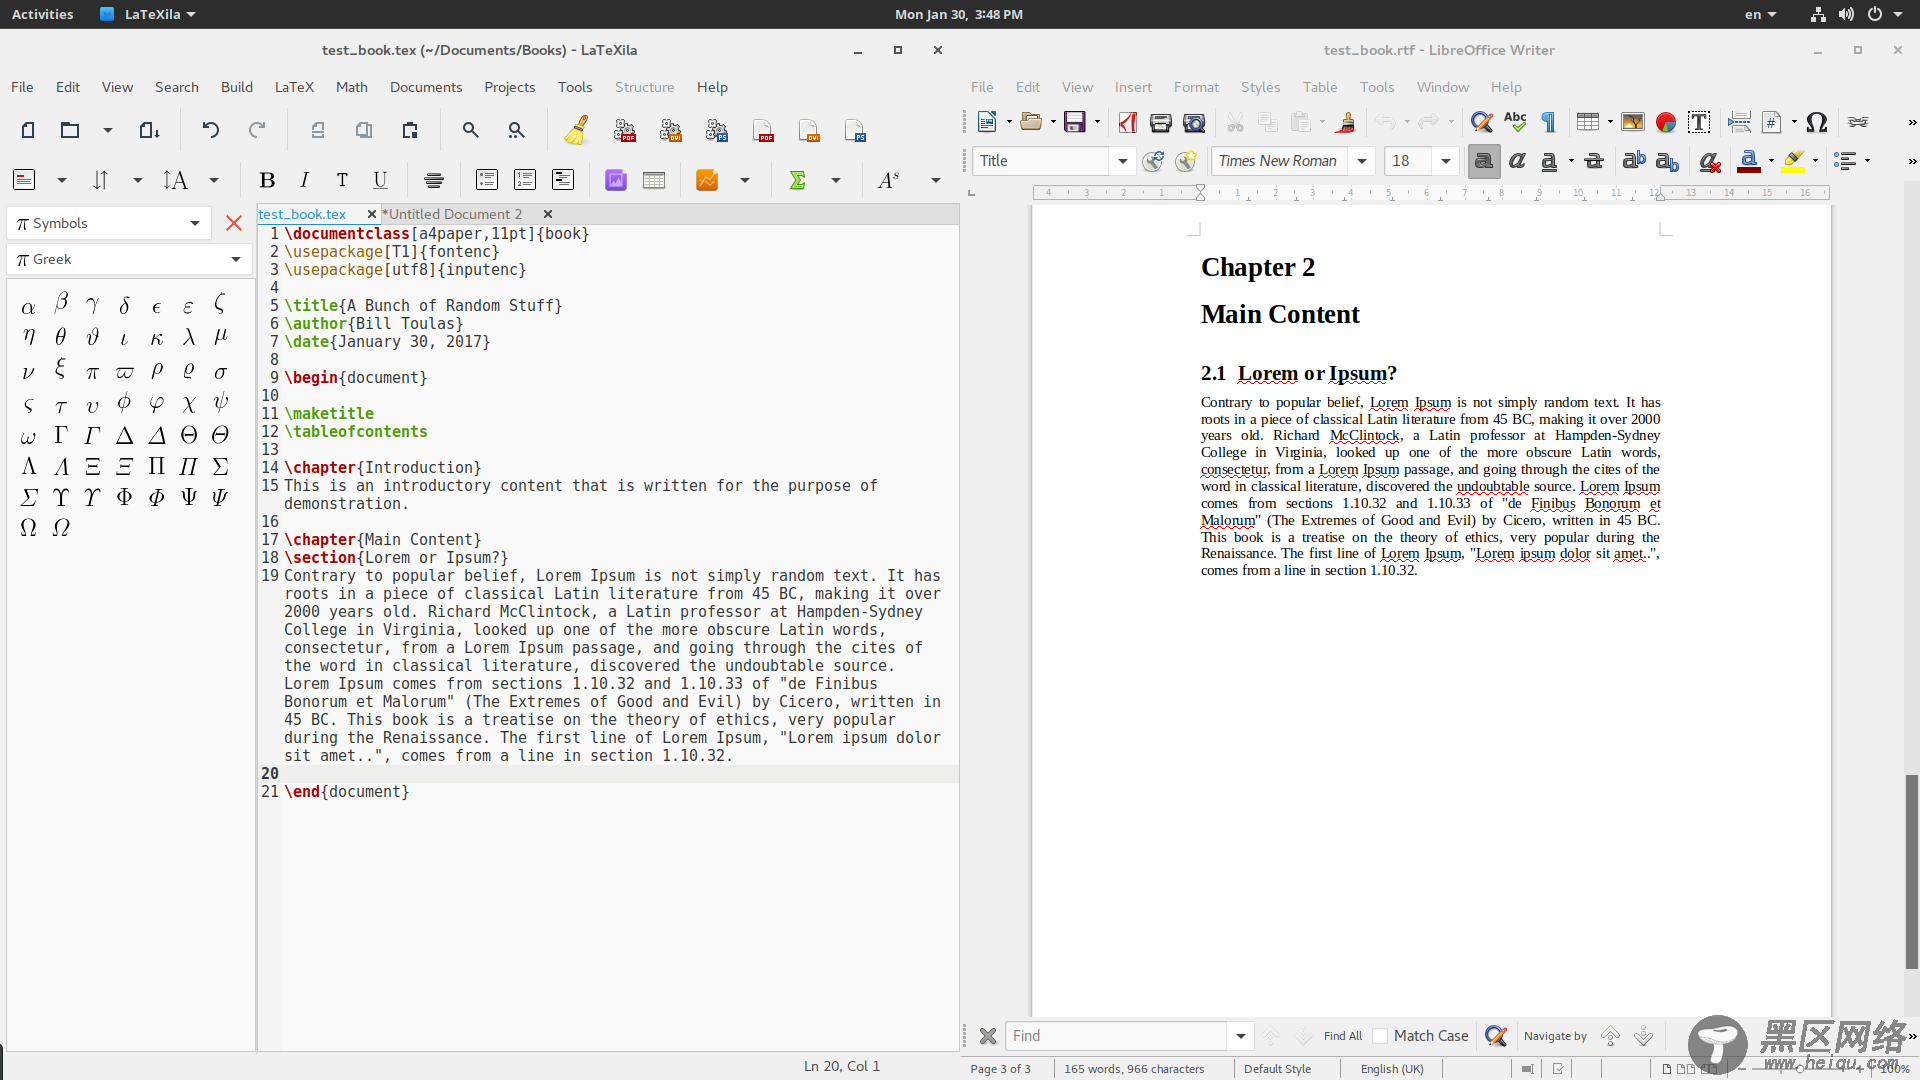The height and width of the screenshot is (1080, 1920).
Task: Close the Writer find toolbar
Action: click(988, 1036)
